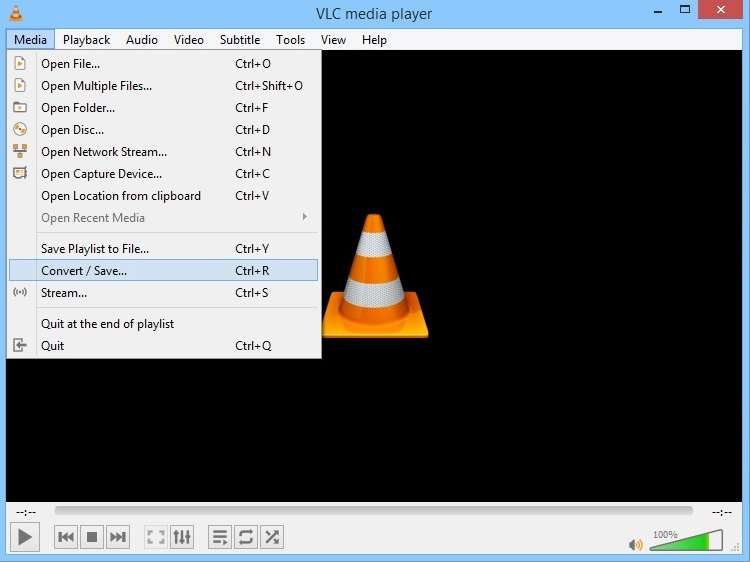The image size is (750, 562).
Task: Skip to next media track
Action: pos(118,537)
